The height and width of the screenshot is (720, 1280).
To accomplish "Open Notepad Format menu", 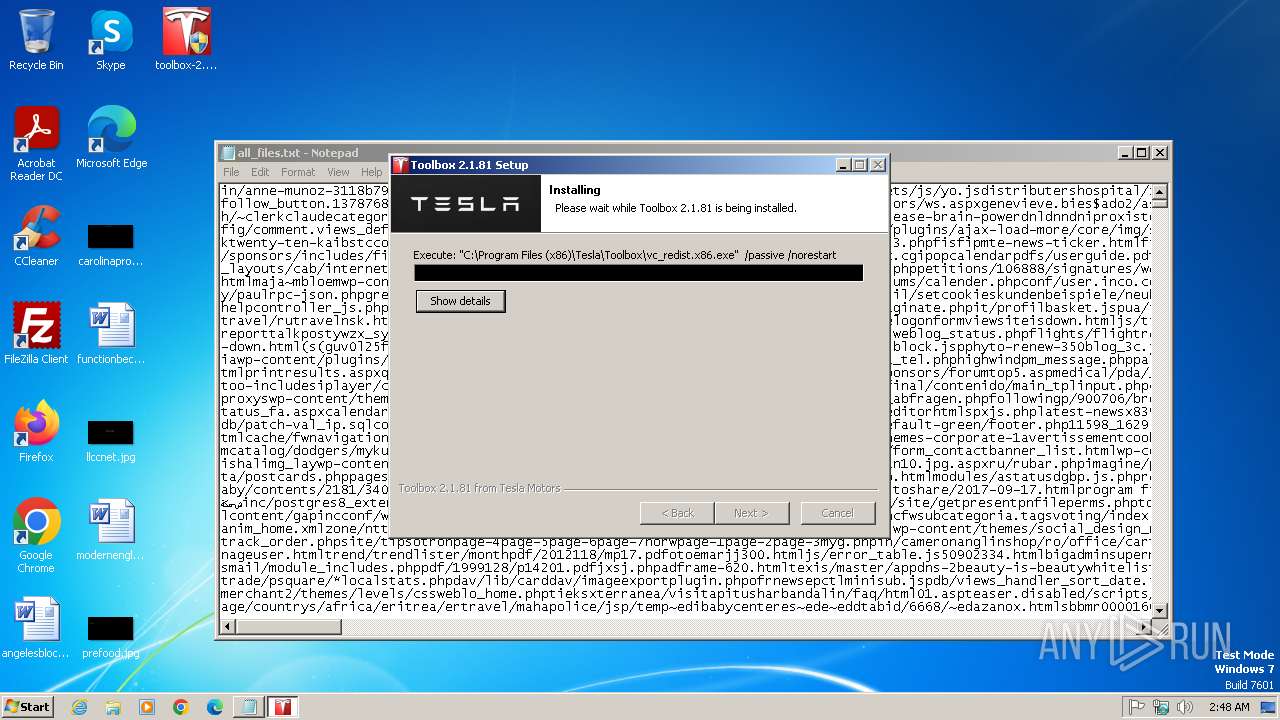I will pyautogui.click(x=298, y=172).
